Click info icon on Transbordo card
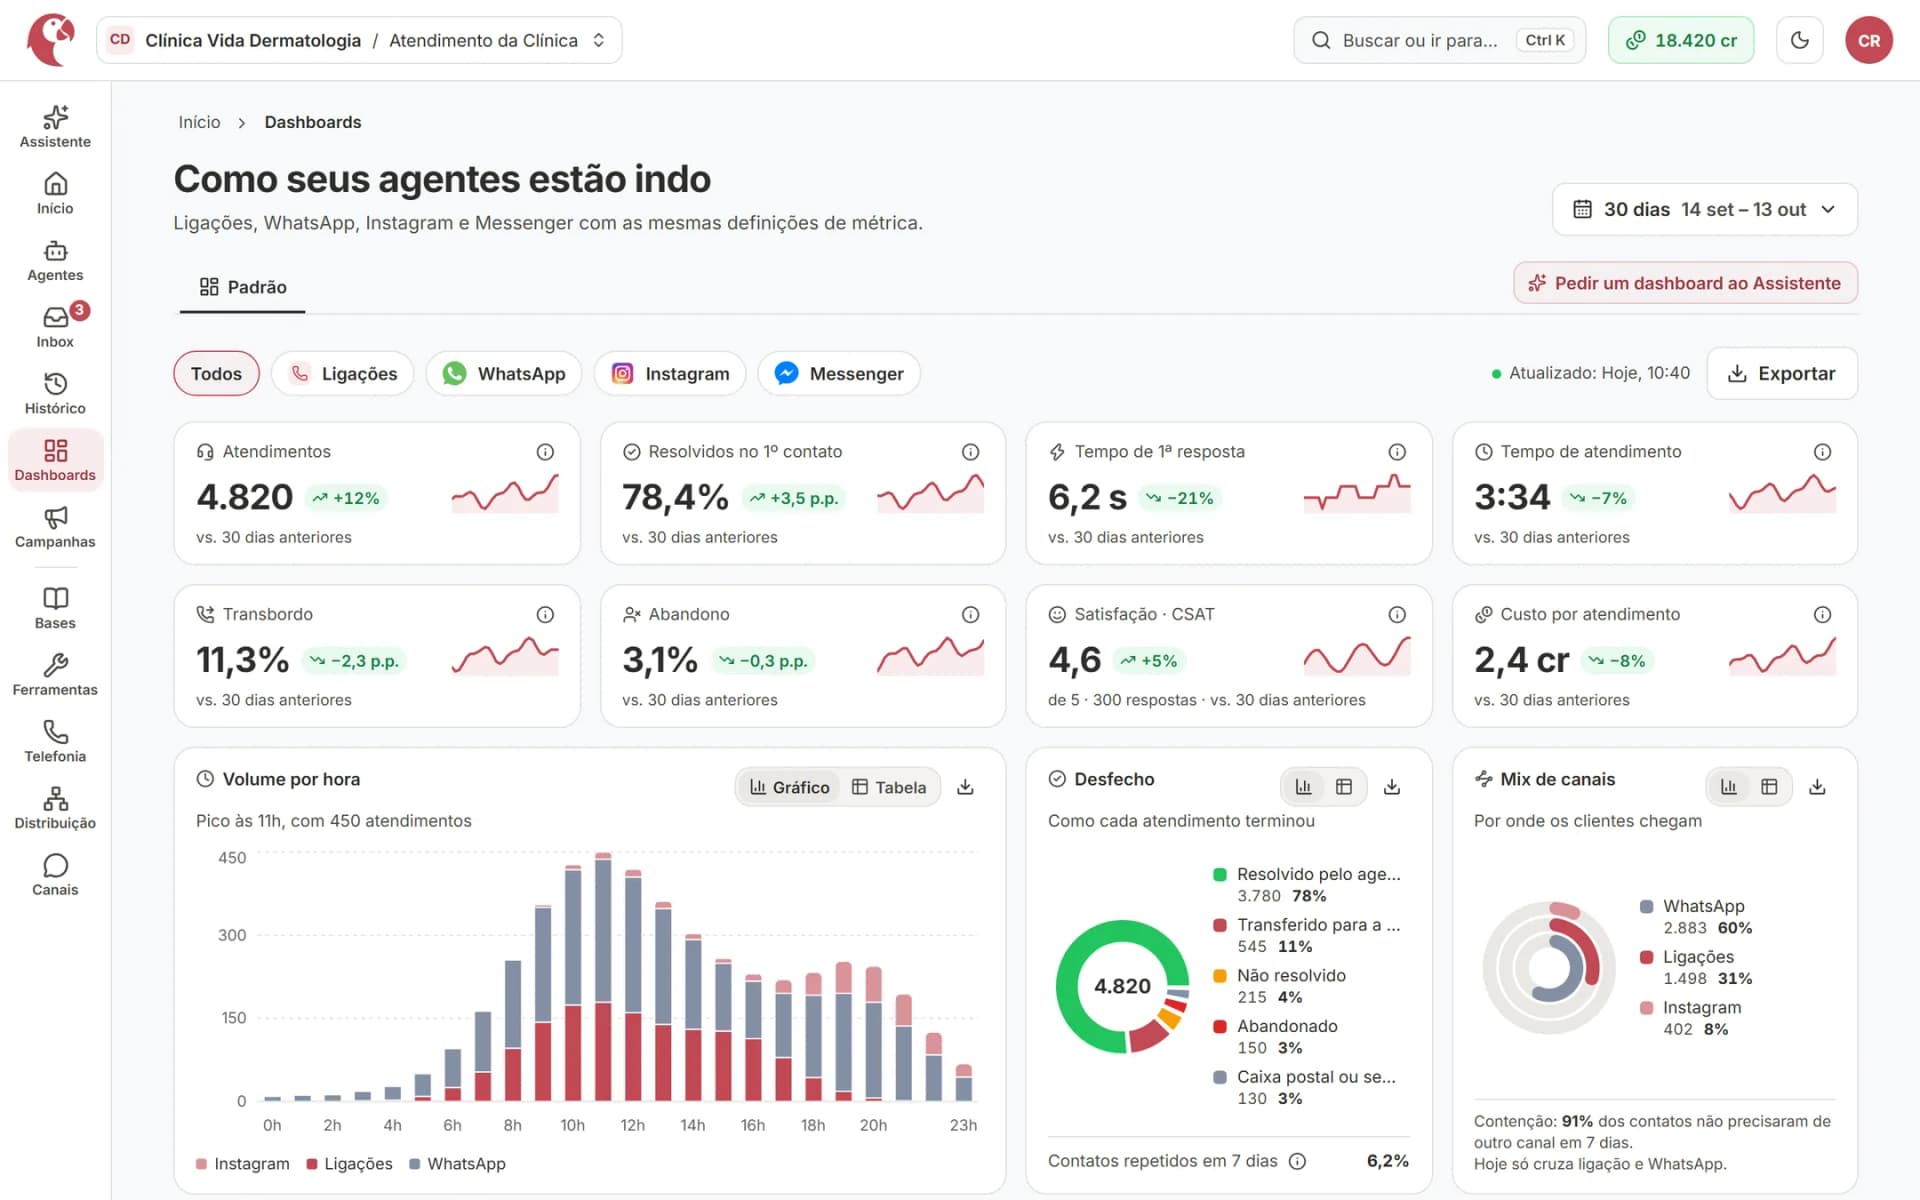Image resolution: width=1920 pixels, height=1200 pixels. pyautogui.click(x=545, y=615)
